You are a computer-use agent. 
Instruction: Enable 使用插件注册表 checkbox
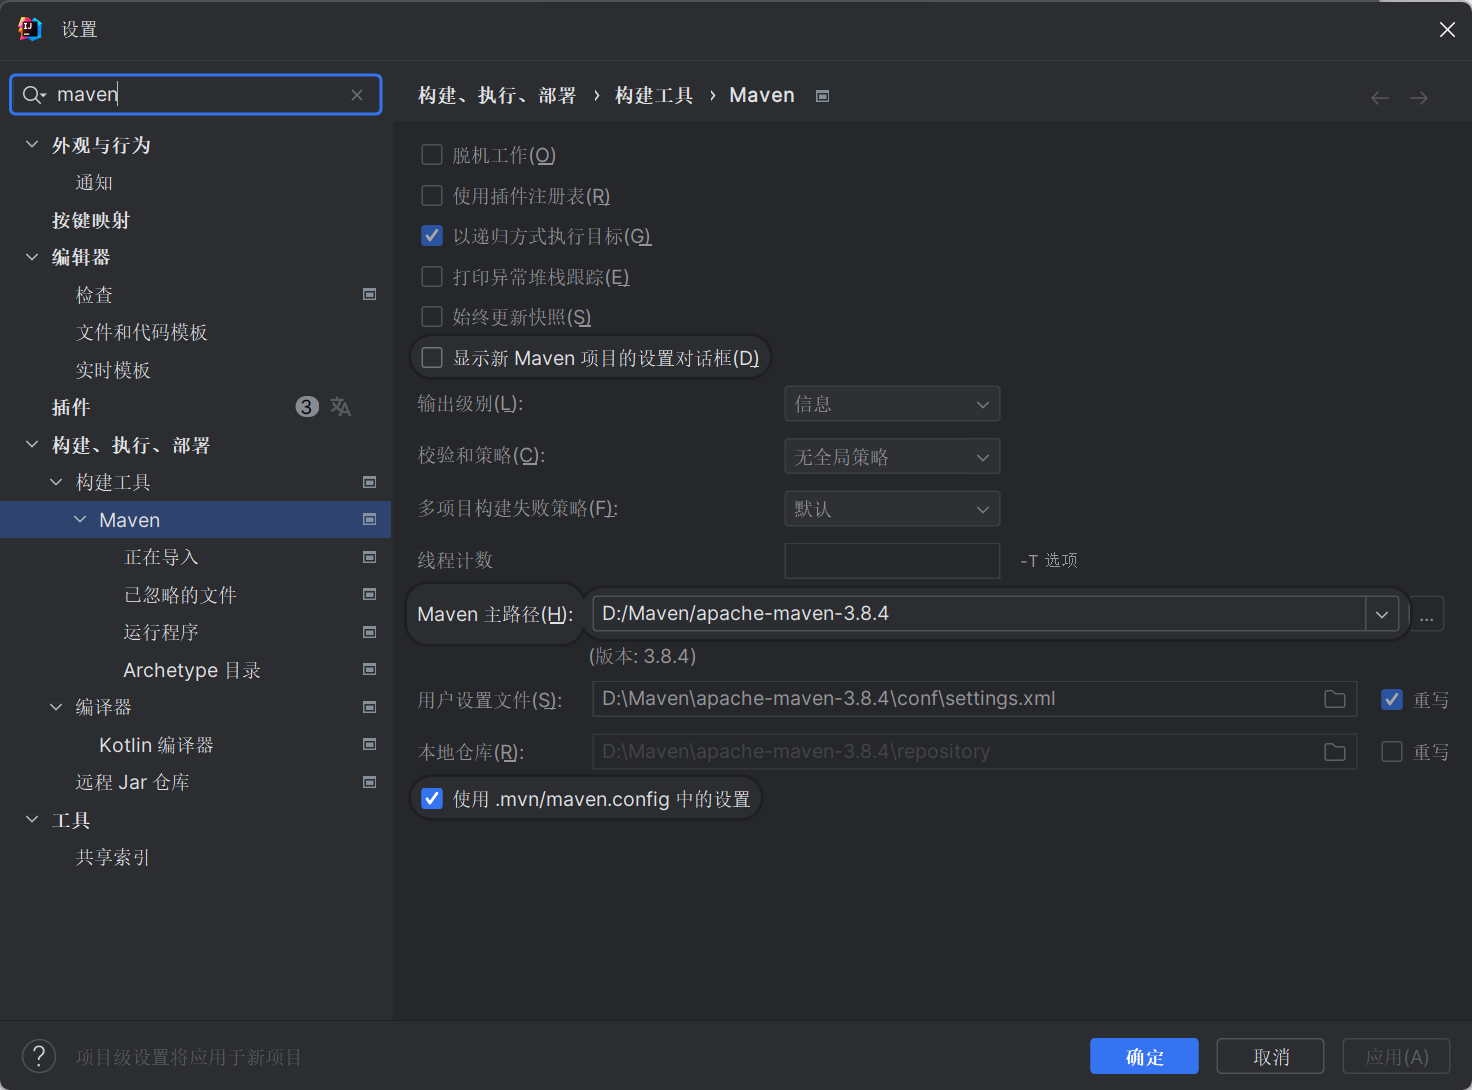pos(432,195)
